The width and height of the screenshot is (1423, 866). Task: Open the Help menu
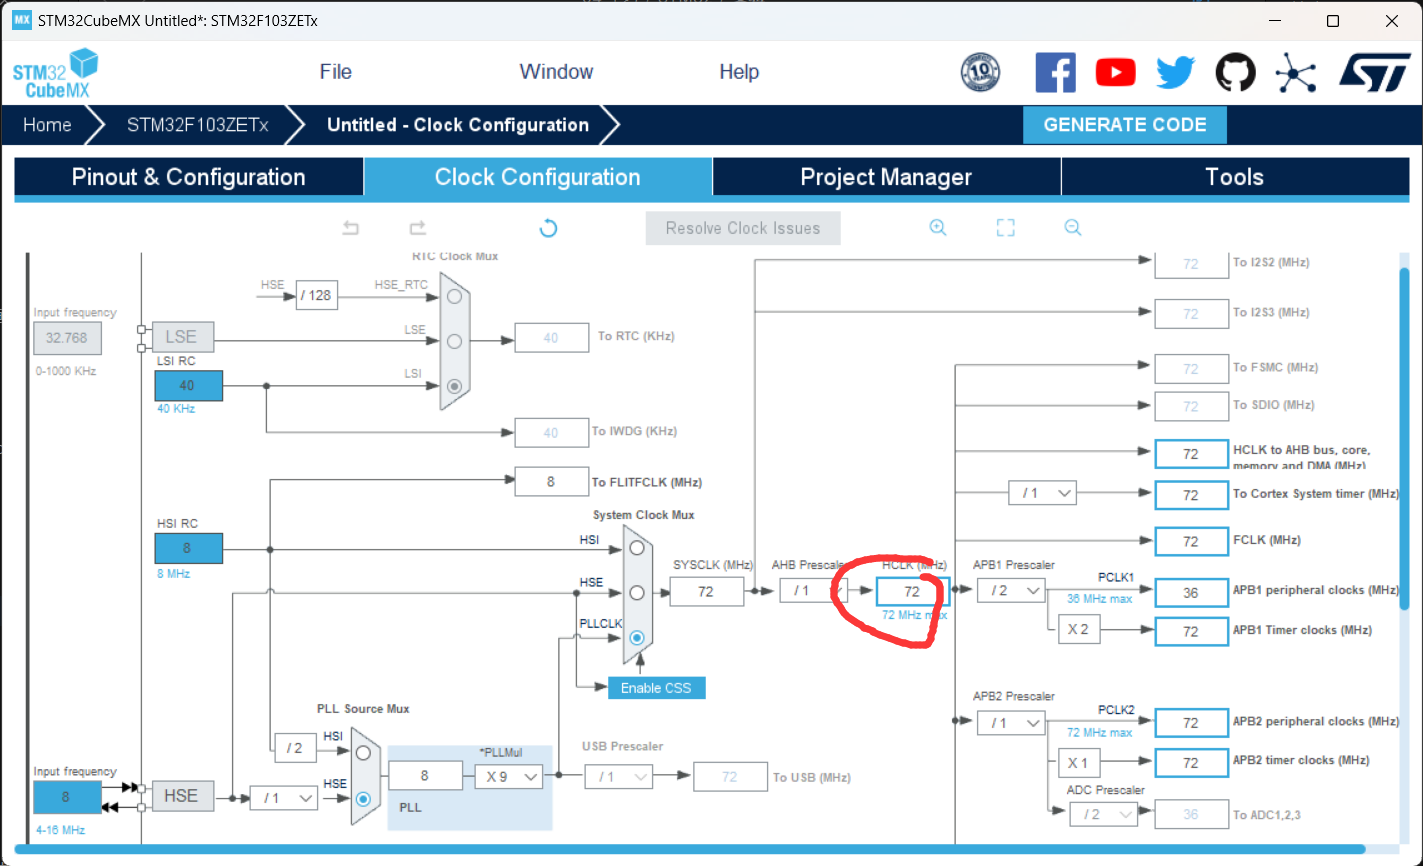point(739,72)
